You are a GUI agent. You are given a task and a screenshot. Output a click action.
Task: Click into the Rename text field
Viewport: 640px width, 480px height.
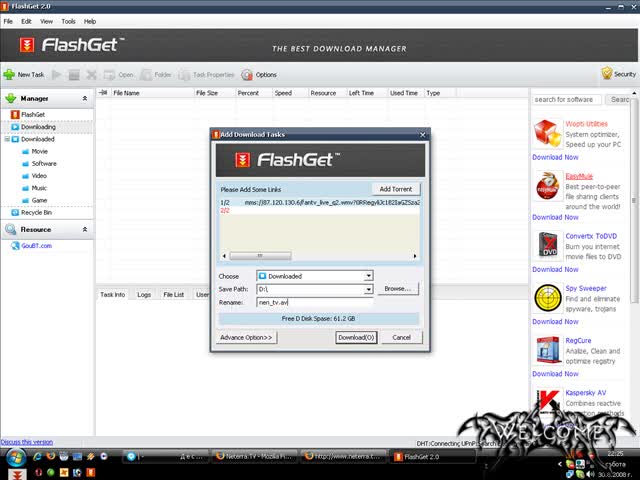(315, 302)
